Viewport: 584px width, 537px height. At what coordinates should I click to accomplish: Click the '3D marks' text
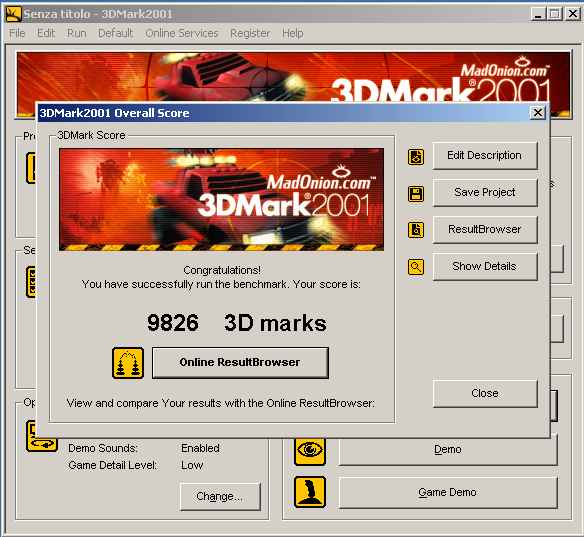coord(275,323)
